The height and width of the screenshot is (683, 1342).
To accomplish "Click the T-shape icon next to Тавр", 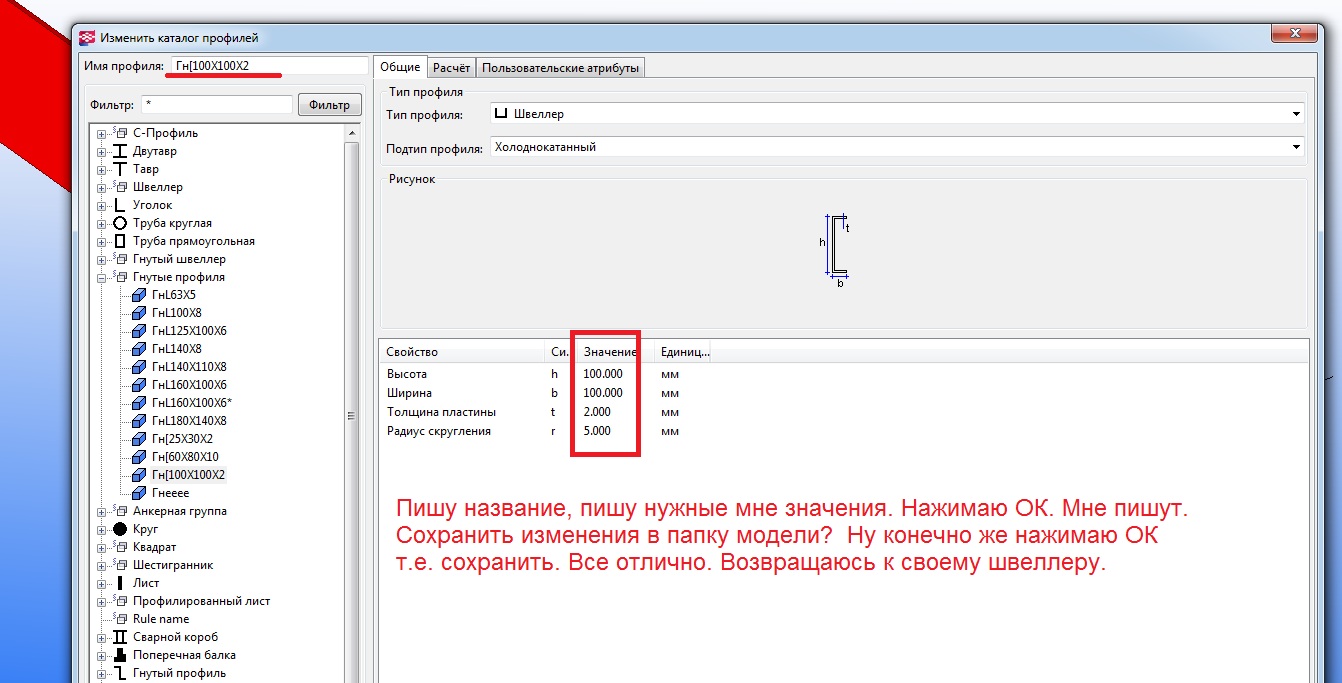I will tap(120, 169).
